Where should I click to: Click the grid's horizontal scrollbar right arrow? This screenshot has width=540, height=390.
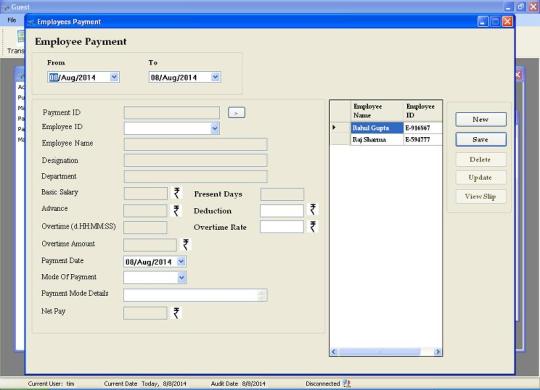(x=438, y=352)
